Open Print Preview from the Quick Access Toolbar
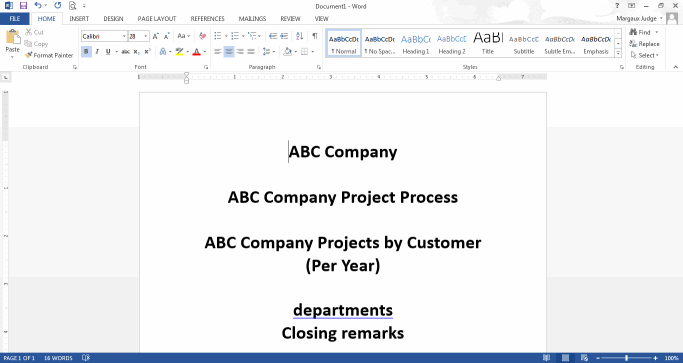The width and height of the screenshot is (683, 363). (72, 6)
